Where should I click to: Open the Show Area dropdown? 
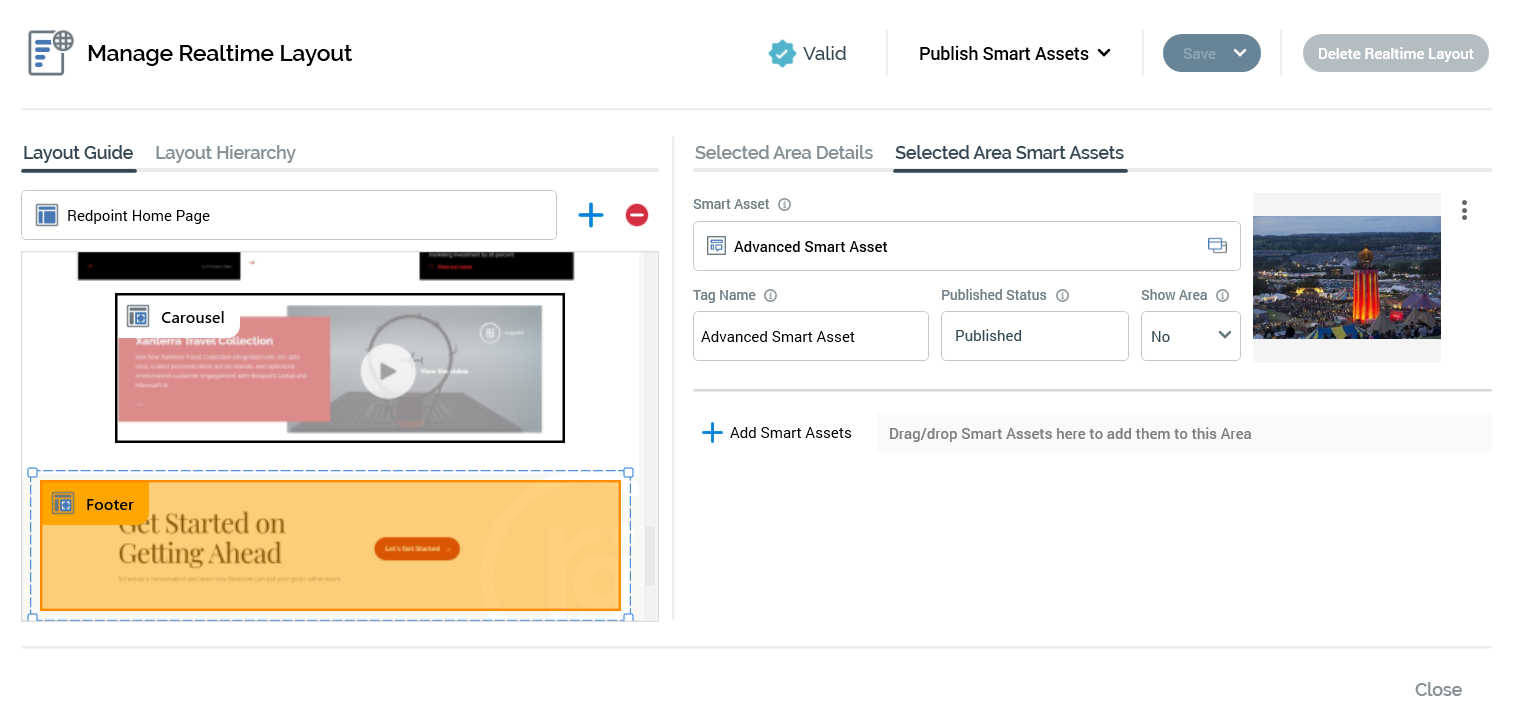click(1191, 336)
